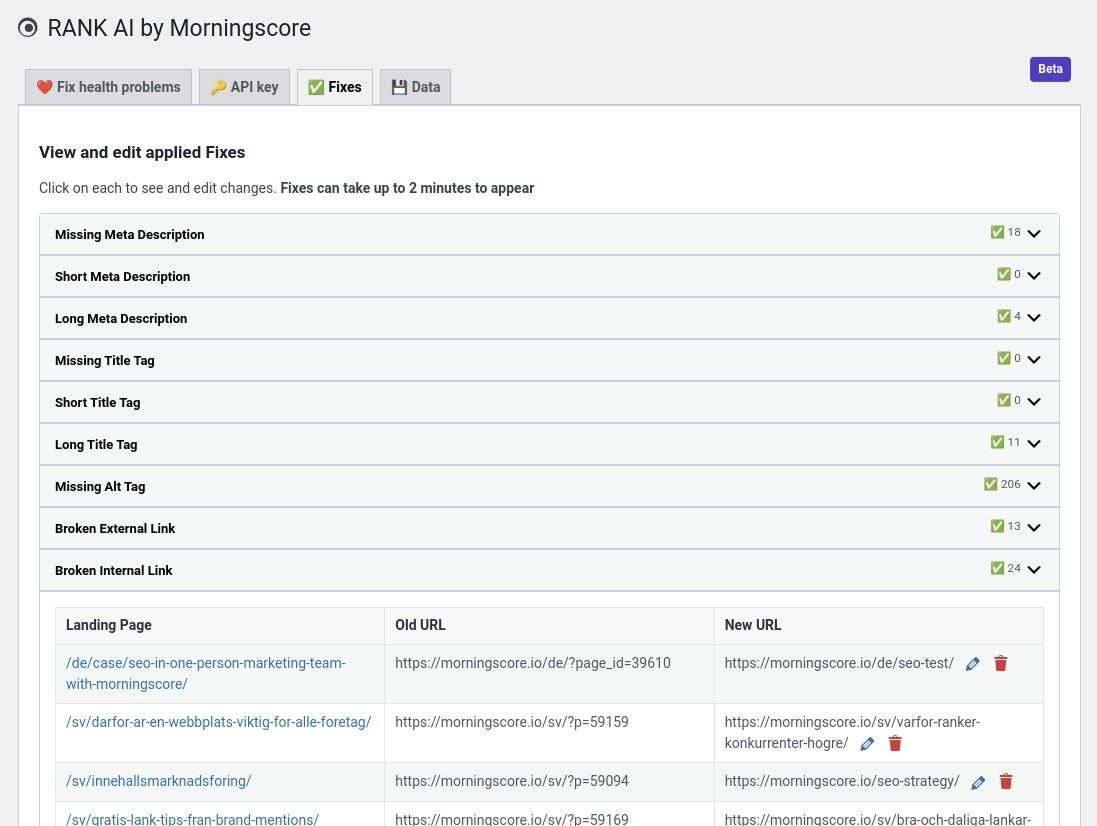This screenshot has height=826, width=1097.
Task: Expand the Broken External Link chevron
Action: coord(1034,528)
